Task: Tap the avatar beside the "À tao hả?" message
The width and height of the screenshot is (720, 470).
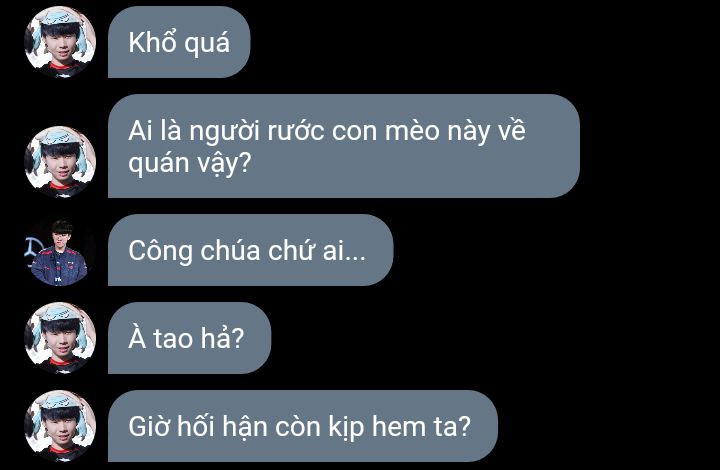Action: click(60, 338)
